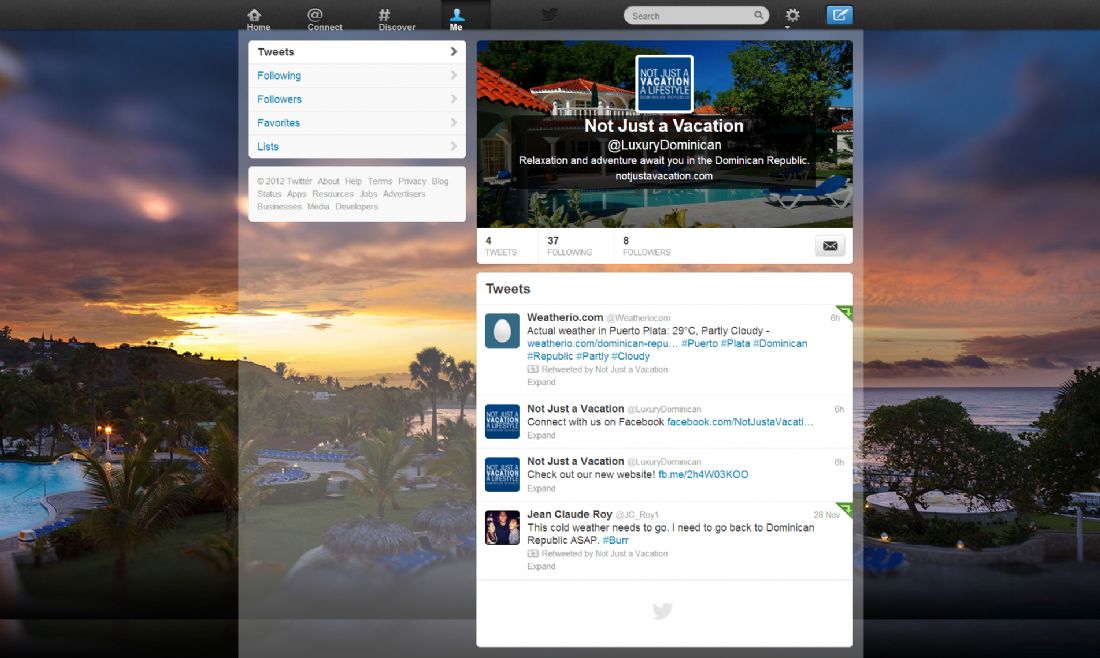This screenshot has height=658, width=1100.
Task: Open the facebook.com/NotJustaVacati… link
Action: click(739, 422)
